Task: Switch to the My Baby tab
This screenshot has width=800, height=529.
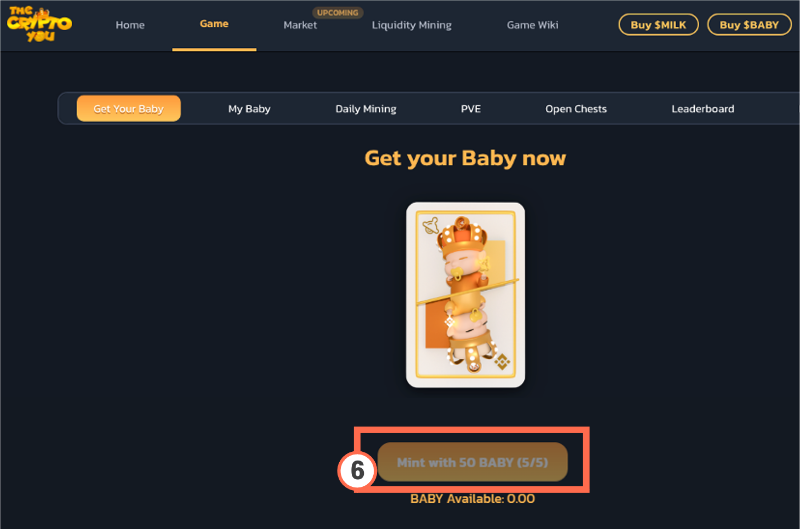Action: (x=249, y=109)
